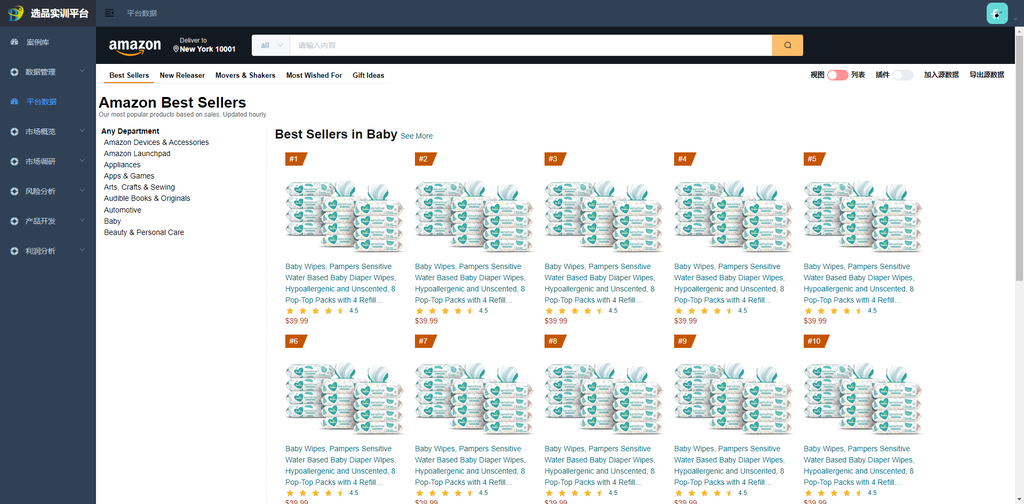1024x504 pixels.
Task: Click the plus icon beside 风险分析
Action: [x=14, y=191]
